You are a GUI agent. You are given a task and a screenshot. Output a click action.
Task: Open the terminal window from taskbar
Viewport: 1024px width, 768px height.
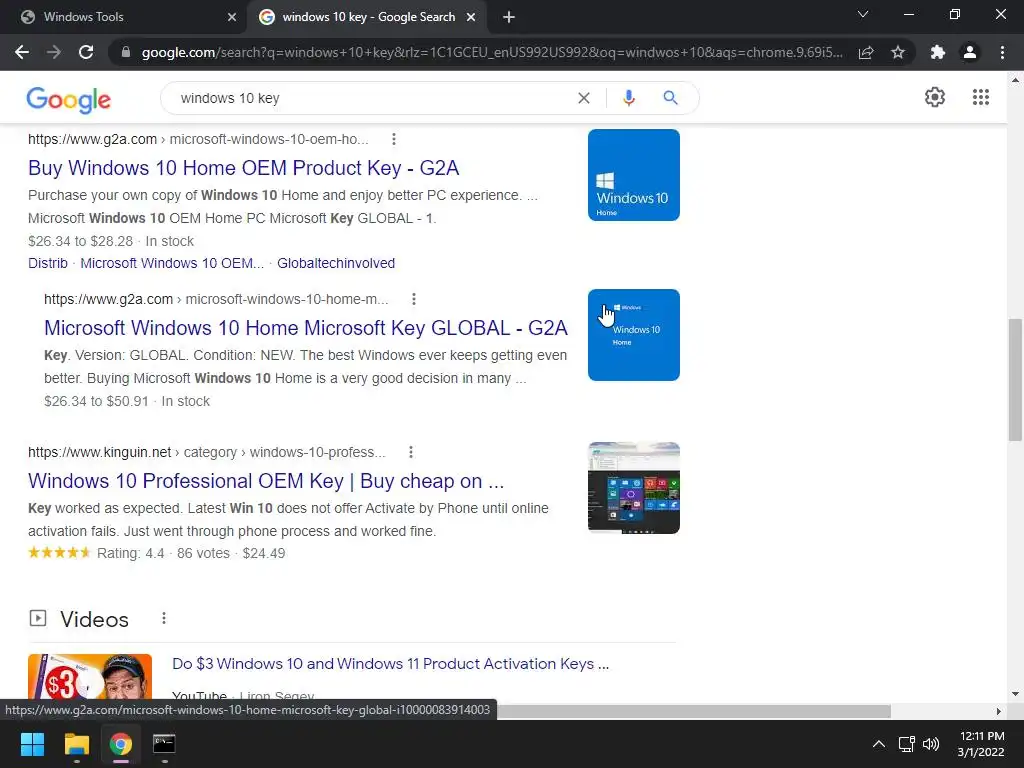(164, 744)
